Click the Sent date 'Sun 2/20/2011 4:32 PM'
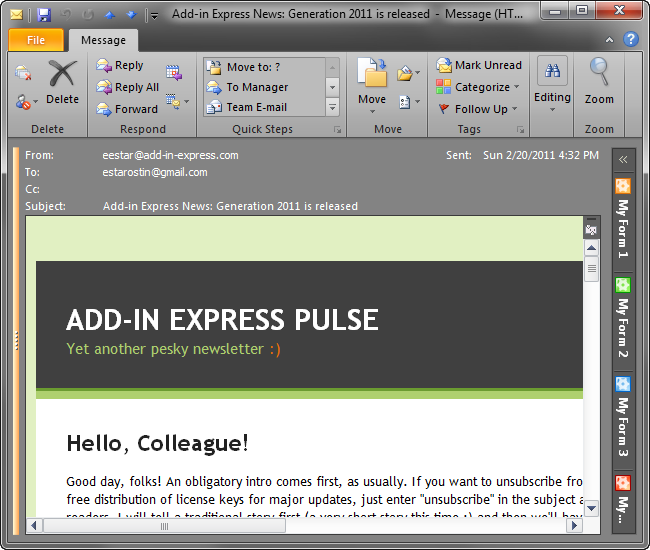This screenshot has width=650, height=550. (541, 155)
